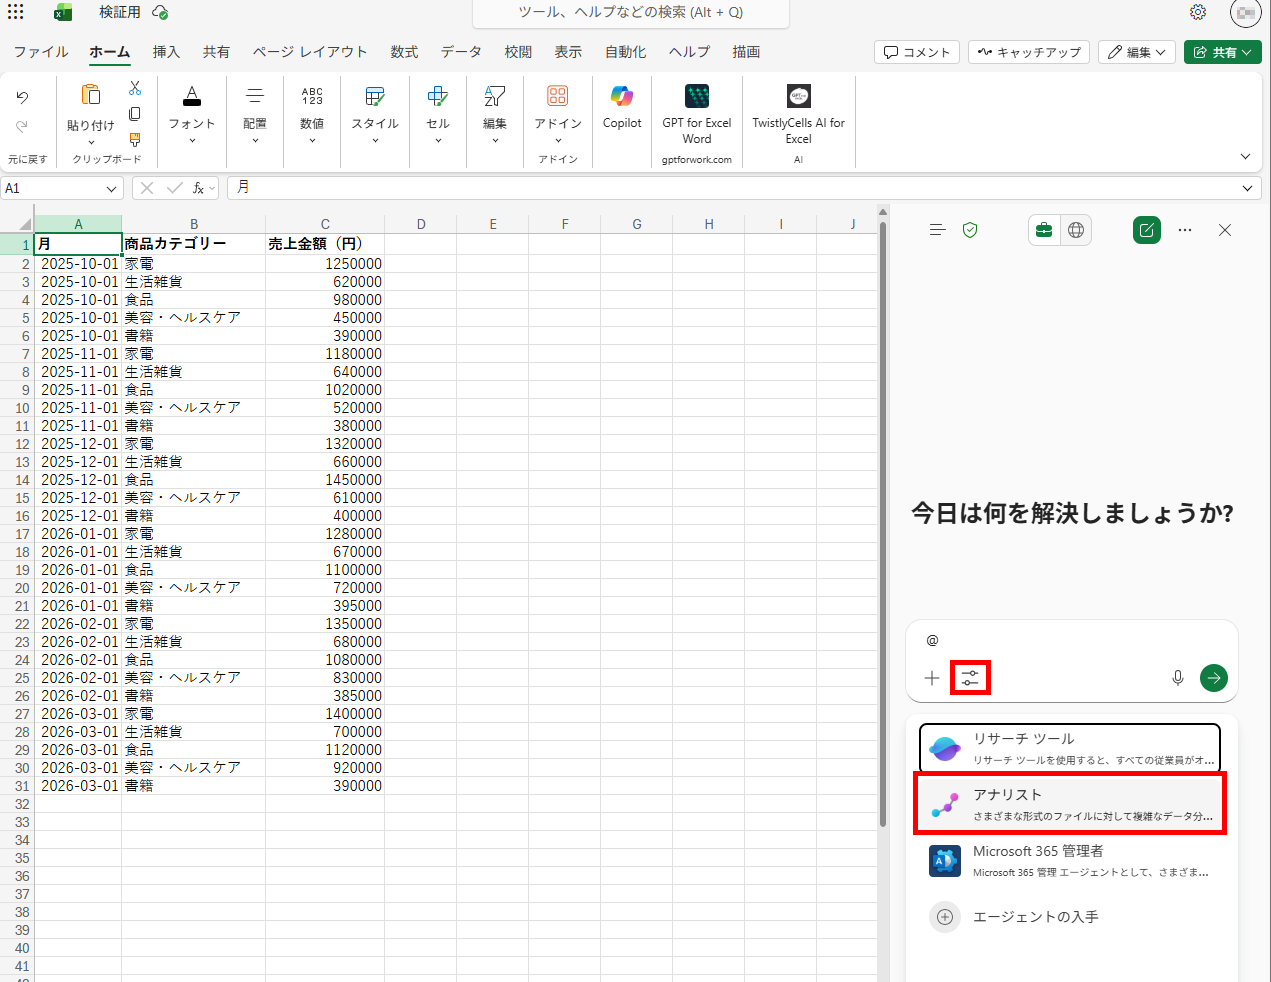This screenshot has height=982, width=1271.
Task: Switch to the データ tab
Action: click(461, 52)
